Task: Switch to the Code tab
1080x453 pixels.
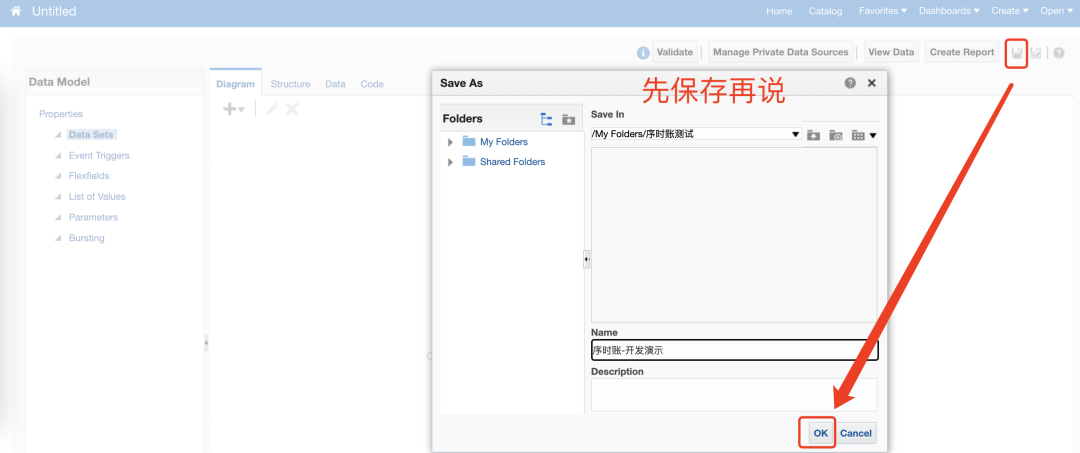Action: coord(372,84)
